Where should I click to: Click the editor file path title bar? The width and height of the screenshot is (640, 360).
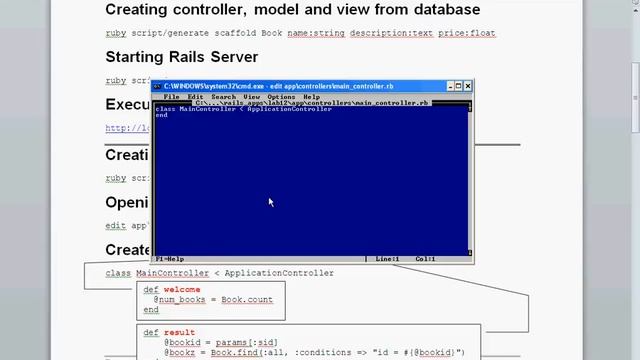click(x=312, y=103)
